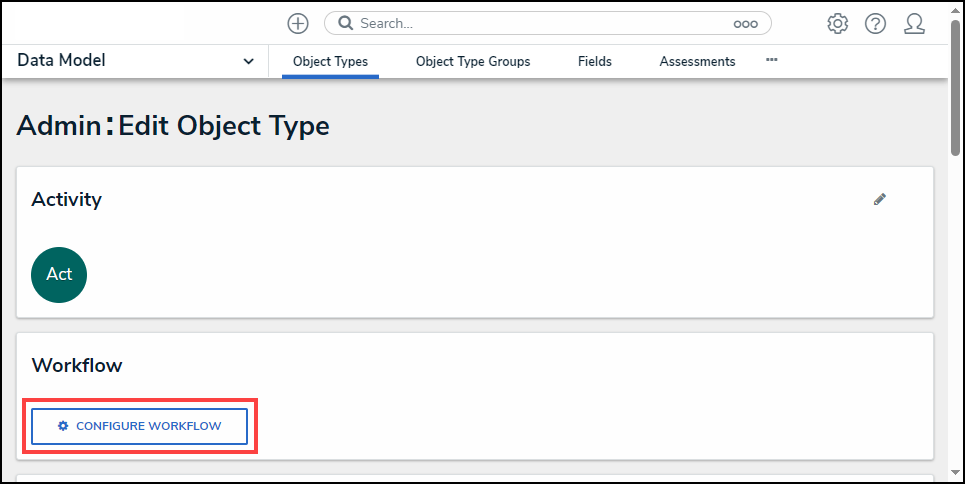This screenshot has width=965, height=484.
Task: Open the more tabs ellipsis menu
Action: (772, 61)
